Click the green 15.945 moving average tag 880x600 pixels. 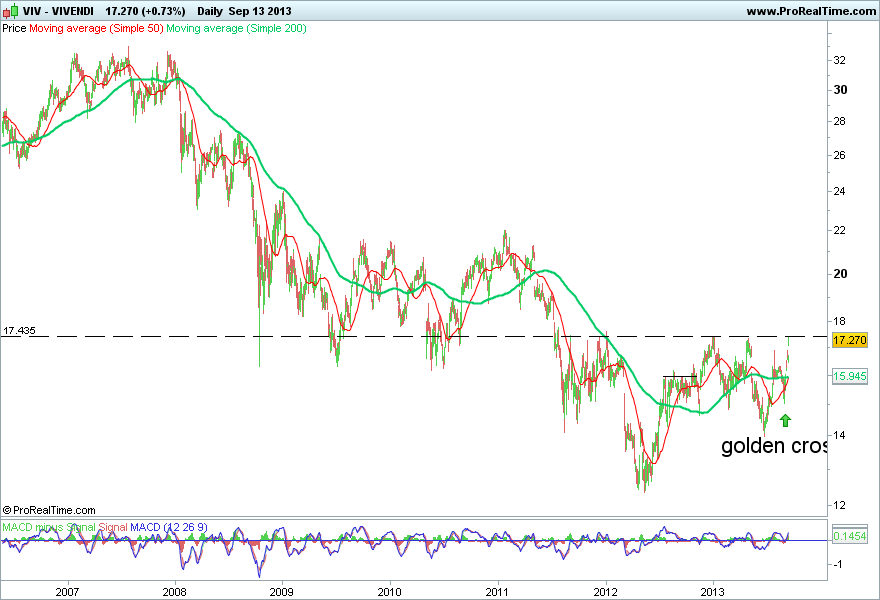[x=850, y=376]
